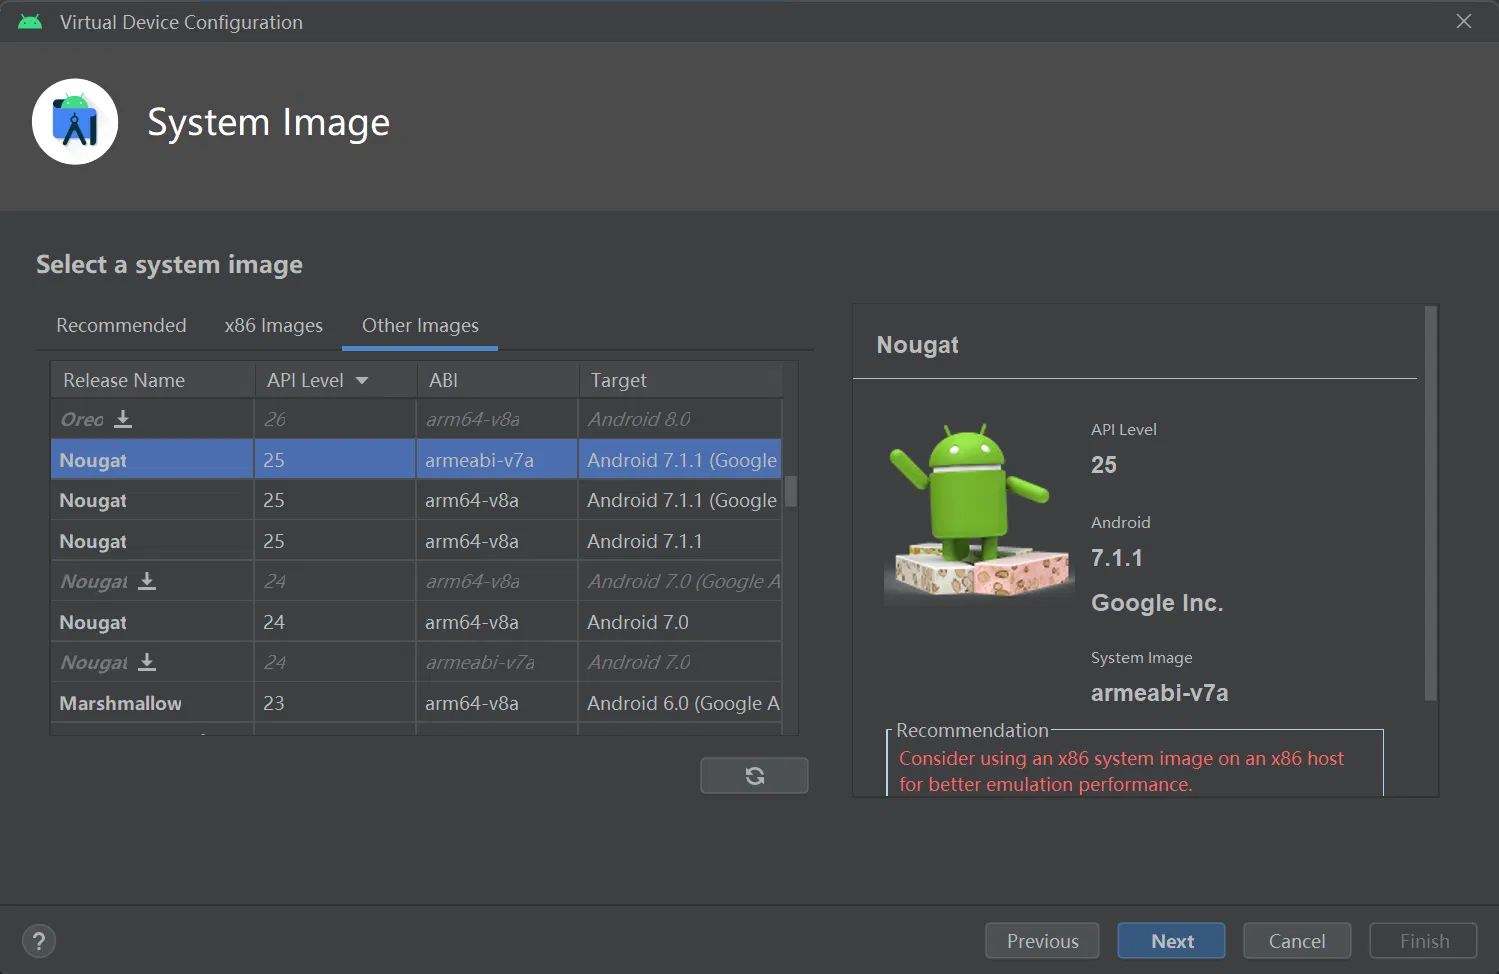
Task: Click the system image table scrollbar thumb
Action: pyautogui.click(x=790, y=491)
